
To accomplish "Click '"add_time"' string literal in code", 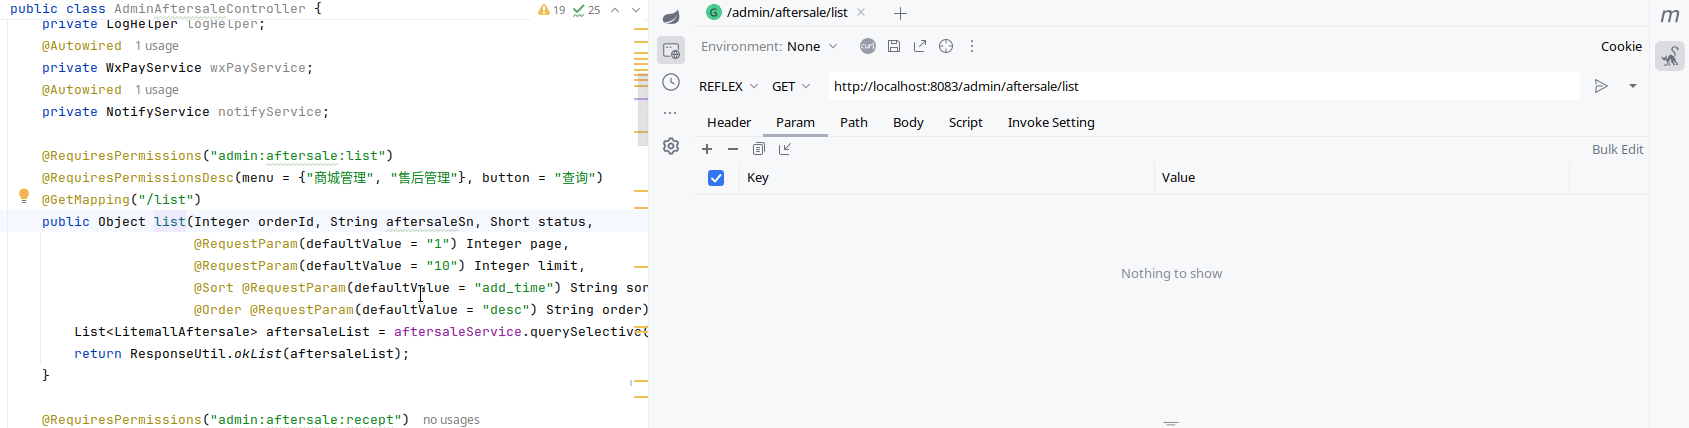I will click(514, 288).
